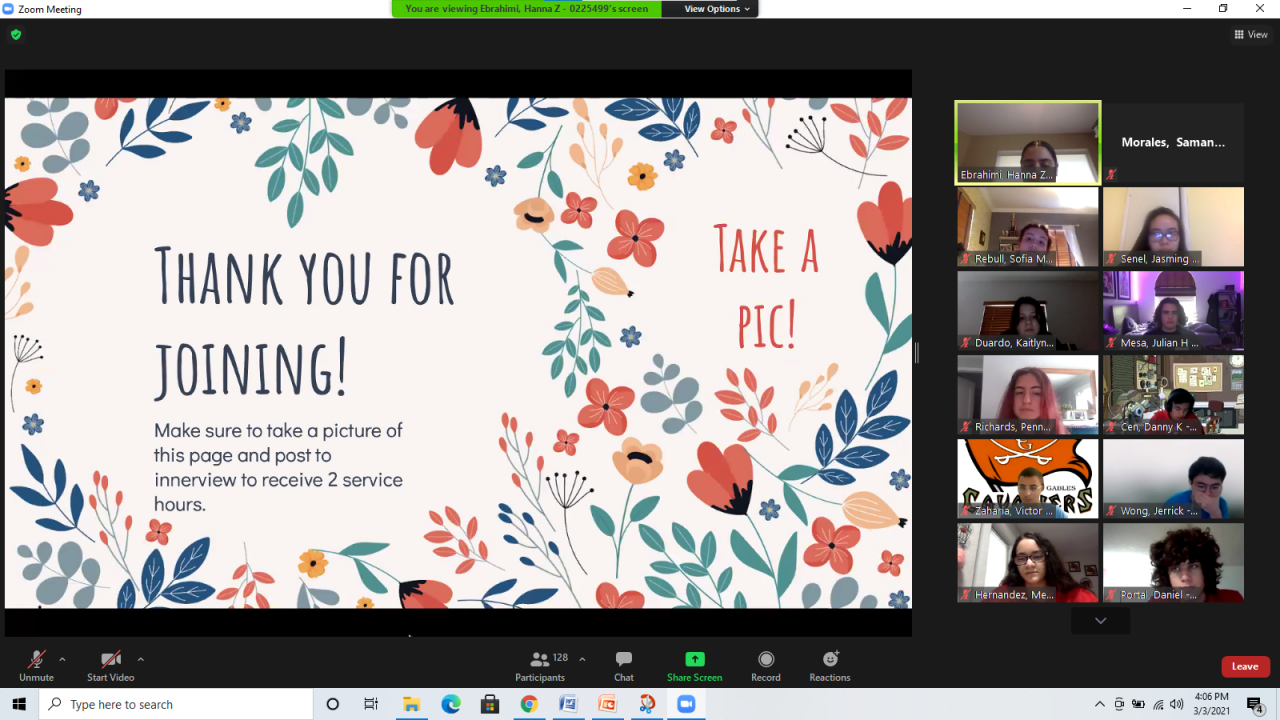Open the Participants panel
1280x720 pixels.
540,660
